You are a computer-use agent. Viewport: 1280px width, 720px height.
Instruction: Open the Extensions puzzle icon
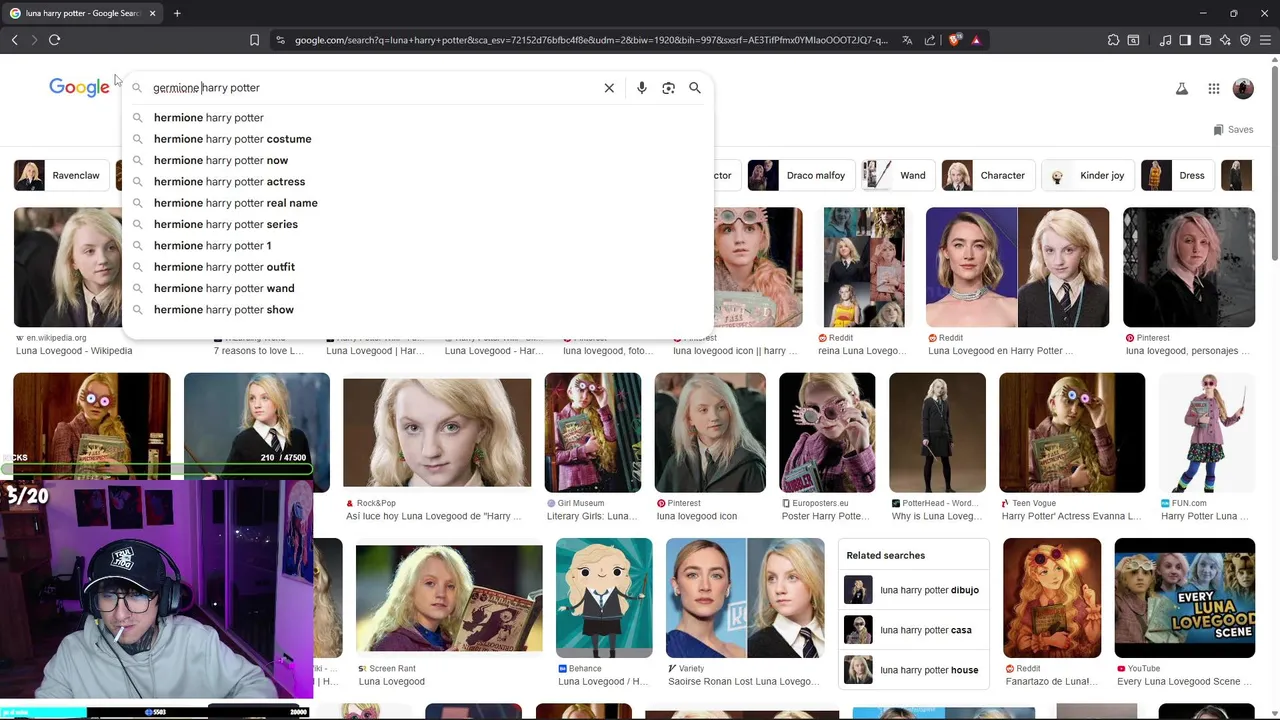[1113, 40]
